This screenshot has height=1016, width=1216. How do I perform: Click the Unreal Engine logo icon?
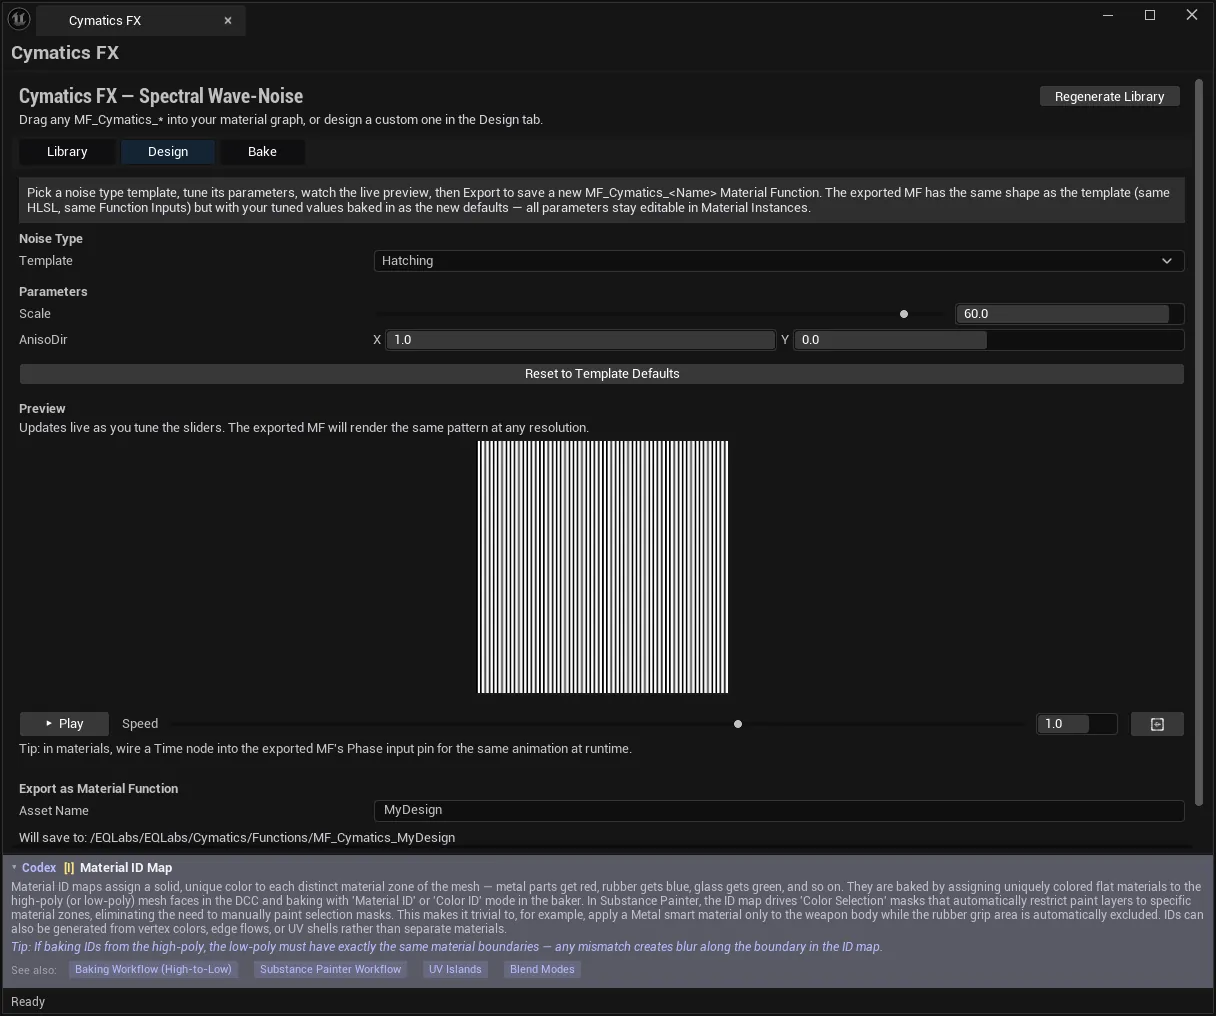[x=19, y=19]
